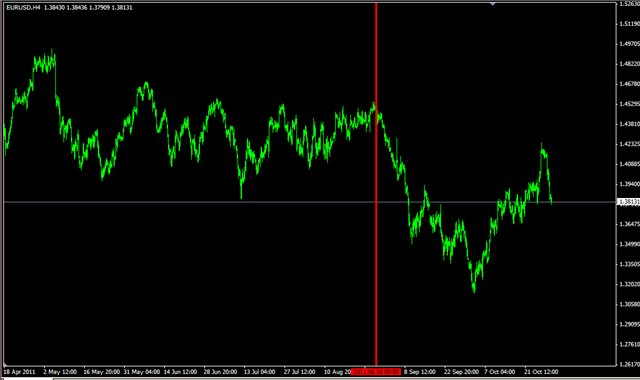Click the 1.29095 price scale label
Screen dimensions: 640x380
point(629,324)
